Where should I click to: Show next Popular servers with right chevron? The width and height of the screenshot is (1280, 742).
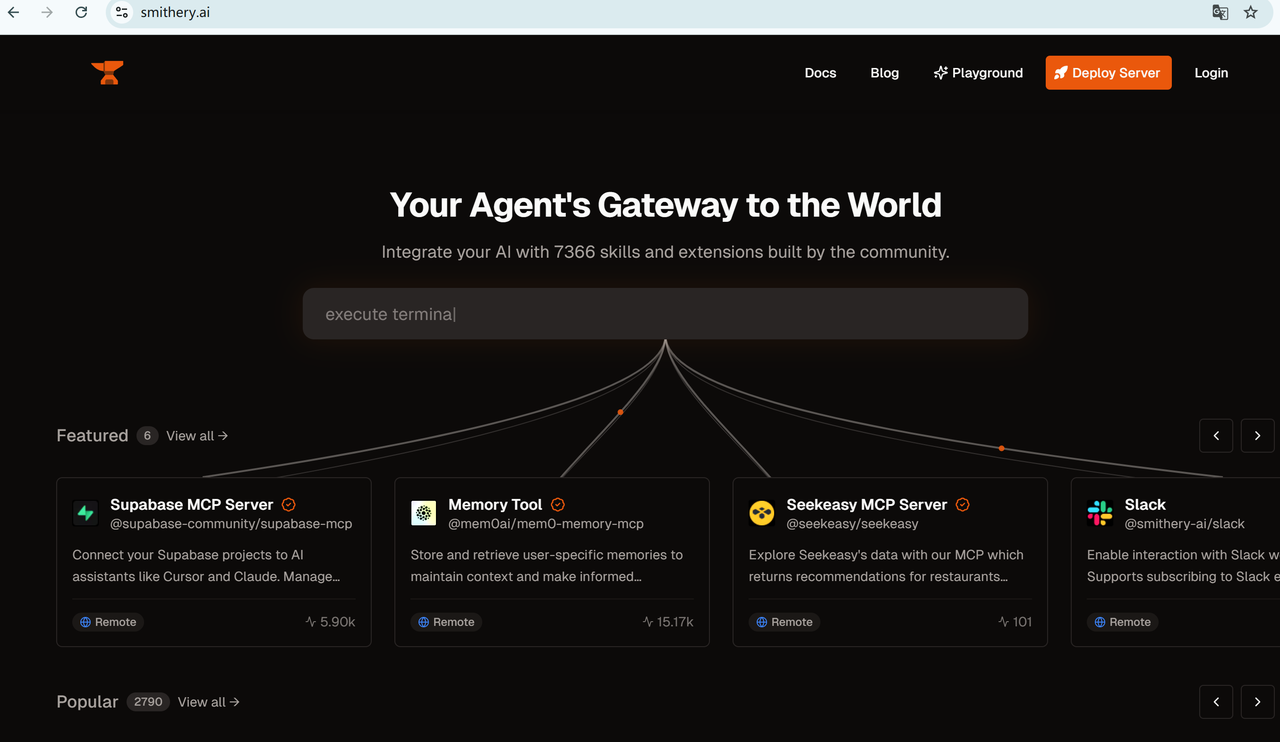[1257, 702]
